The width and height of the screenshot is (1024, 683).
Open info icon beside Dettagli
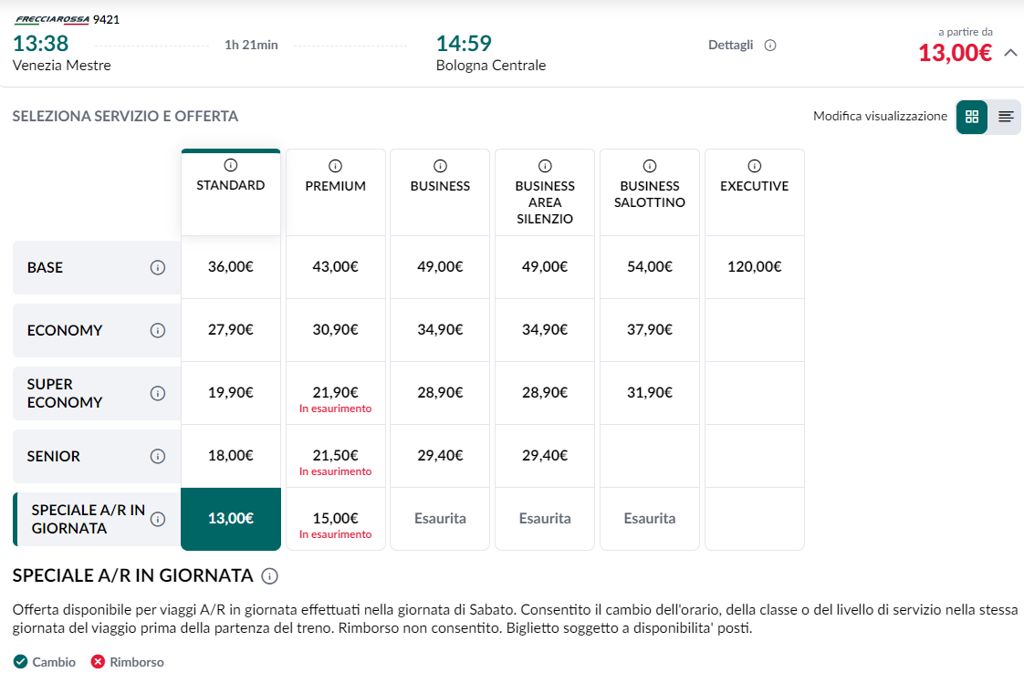pyautogui.click(x=770, y=45)
